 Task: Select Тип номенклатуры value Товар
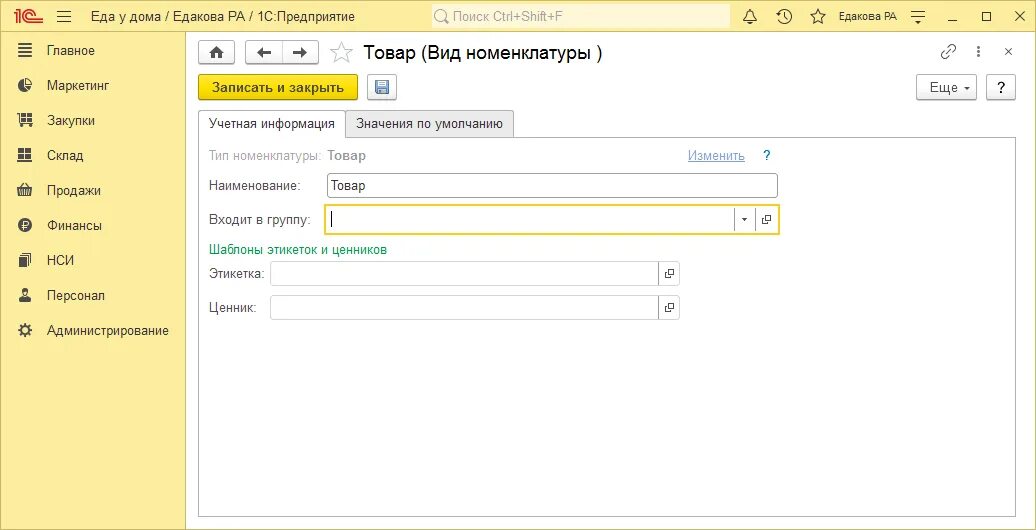point(346,156)
